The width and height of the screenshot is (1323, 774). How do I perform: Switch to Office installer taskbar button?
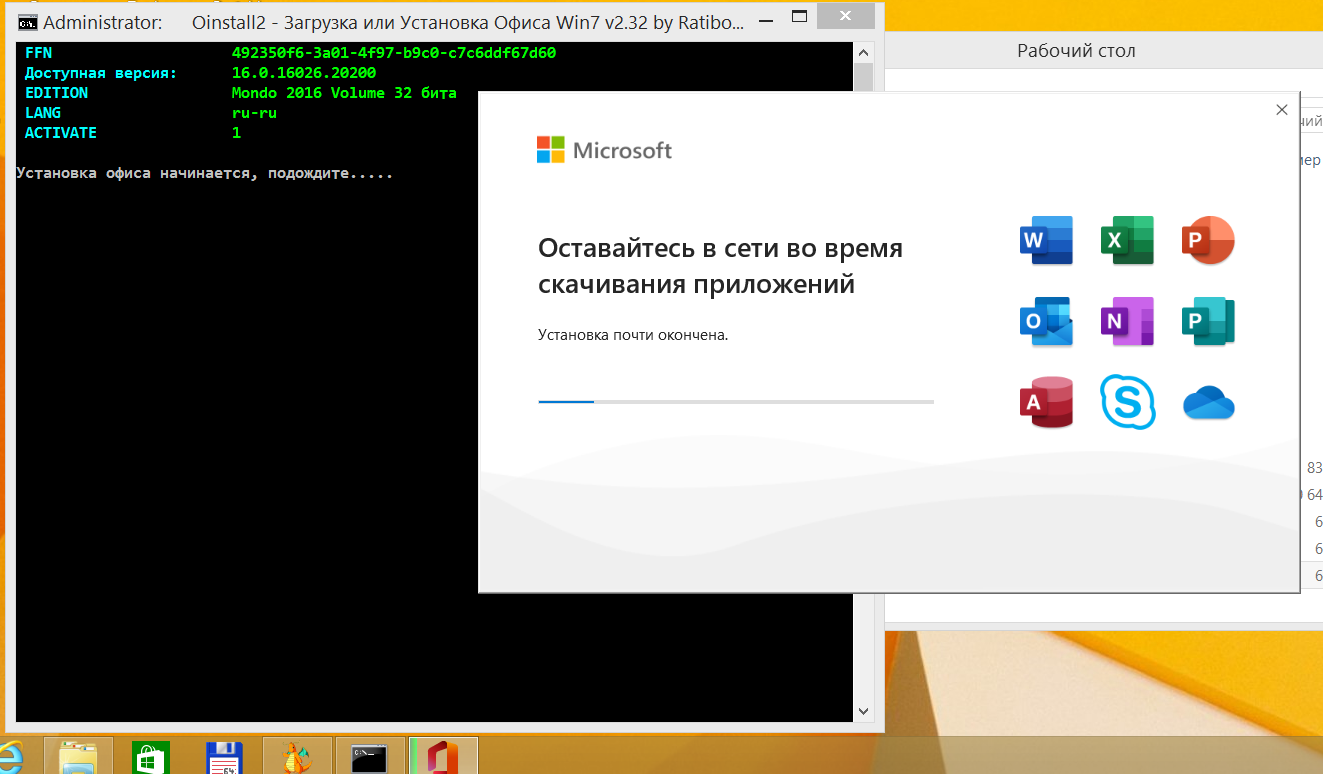click(444, 757)
